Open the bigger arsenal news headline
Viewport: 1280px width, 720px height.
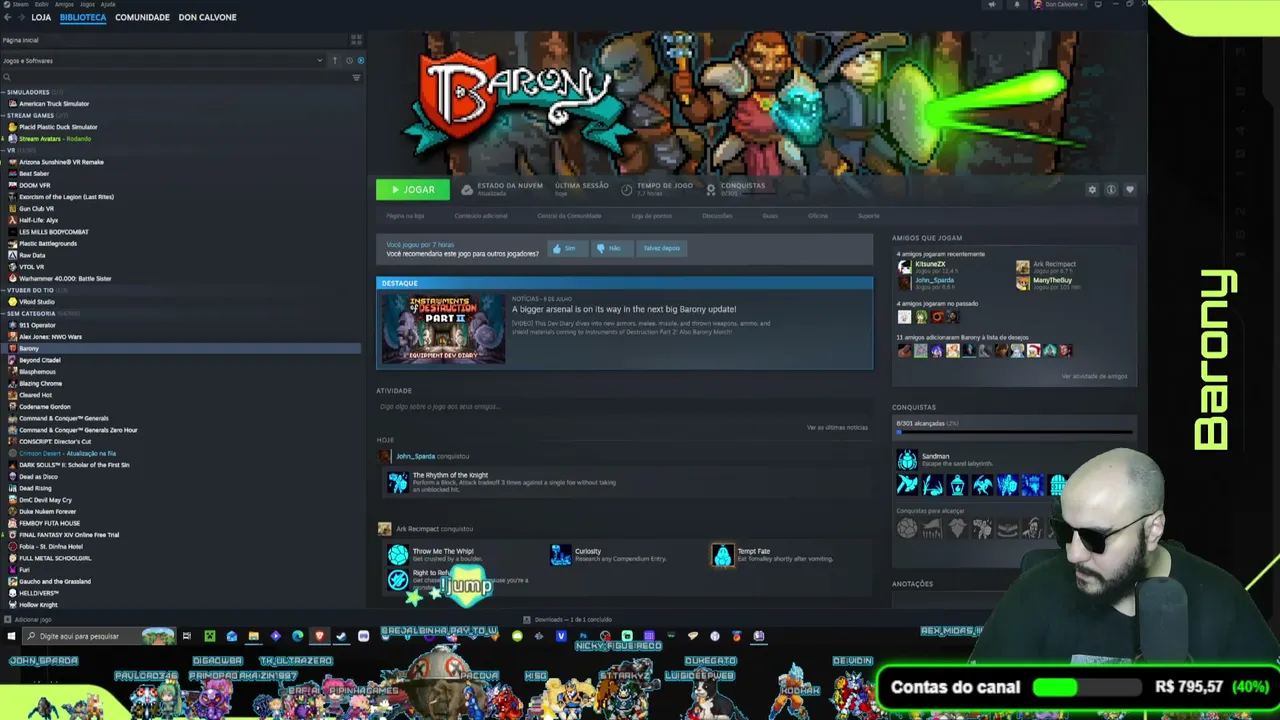coord(624,309)
